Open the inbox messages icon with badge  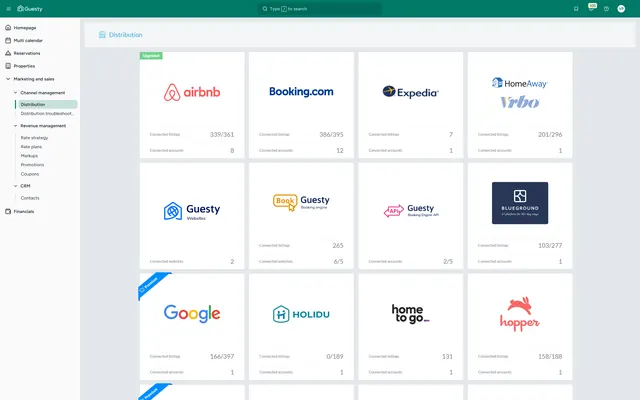click(591, 8)
